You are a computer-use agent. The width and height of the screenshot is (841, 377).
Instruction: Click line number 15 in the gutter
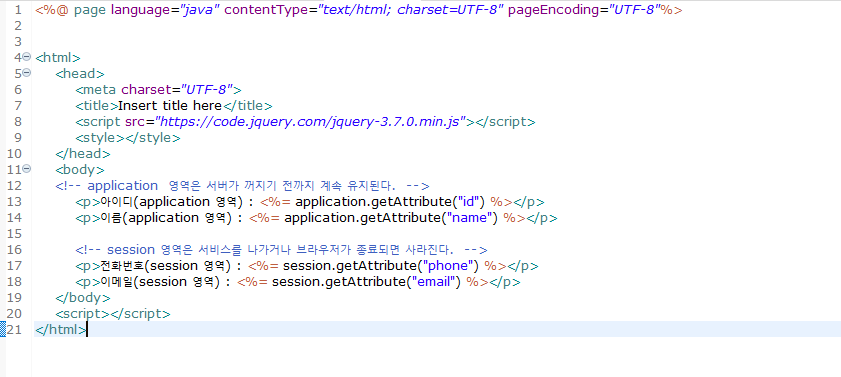(15, 234)
